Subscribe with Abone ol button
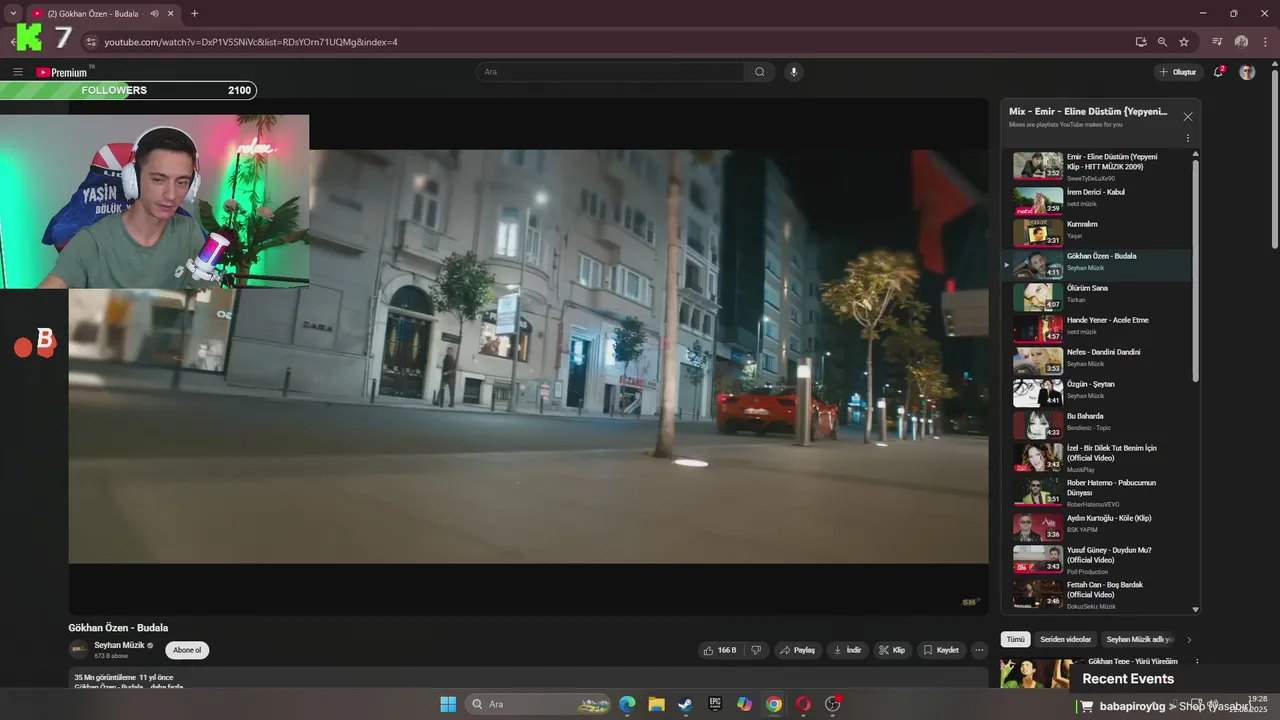Image resolution: width=1280 pixels, height=720 pixels. (x=187, y=650)
